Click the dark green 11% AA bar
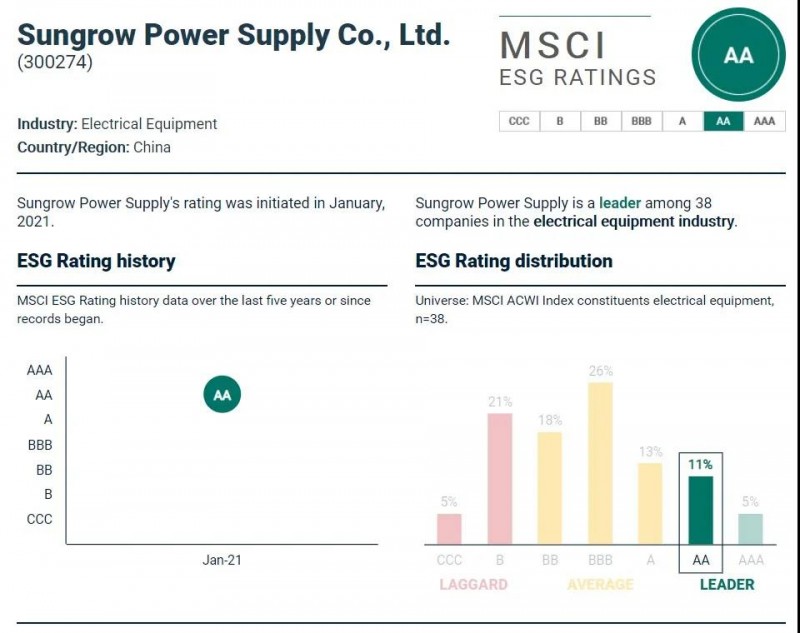The image size is (800, 633). tap(700, 509)
